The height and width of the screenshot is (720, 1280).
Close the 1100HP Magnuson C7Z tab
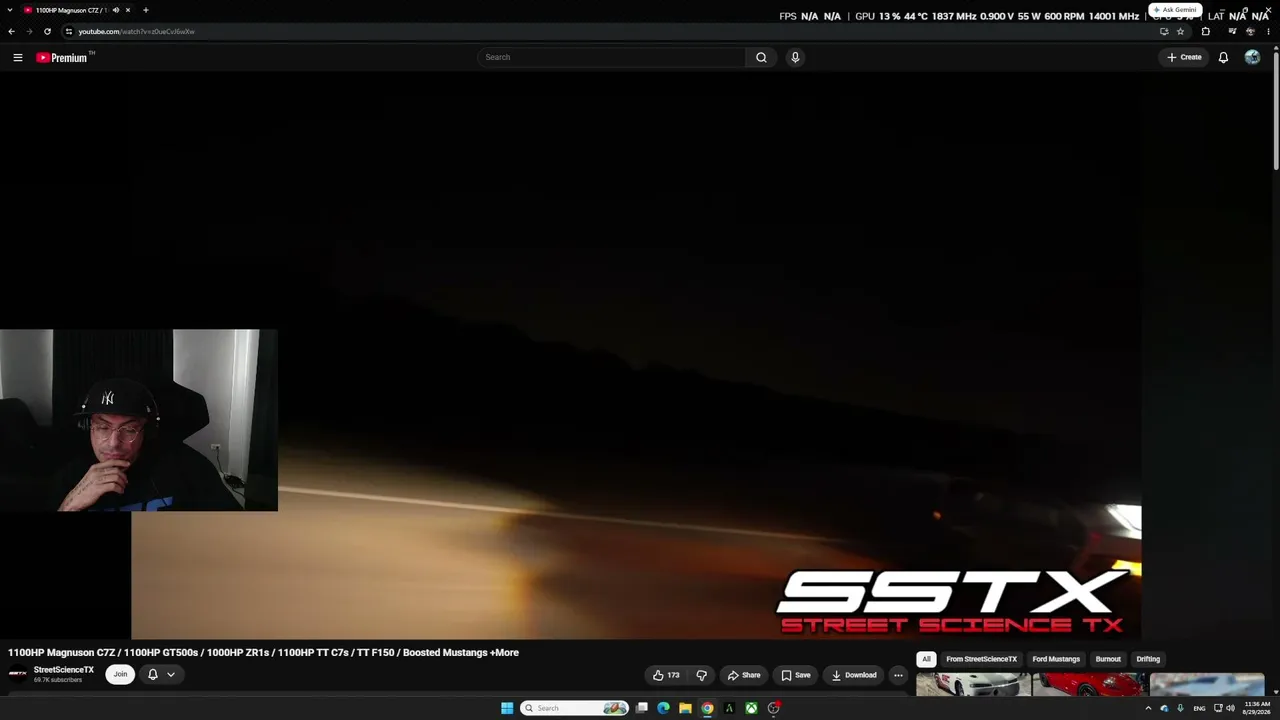click(x=128, y=10)
